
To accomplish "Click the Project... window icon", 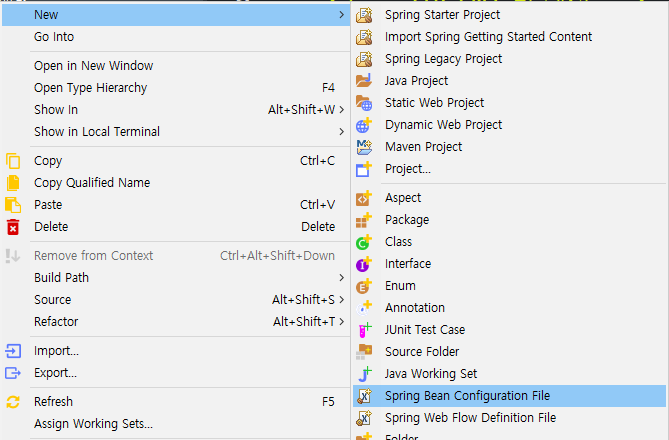I will pos(364,169).
